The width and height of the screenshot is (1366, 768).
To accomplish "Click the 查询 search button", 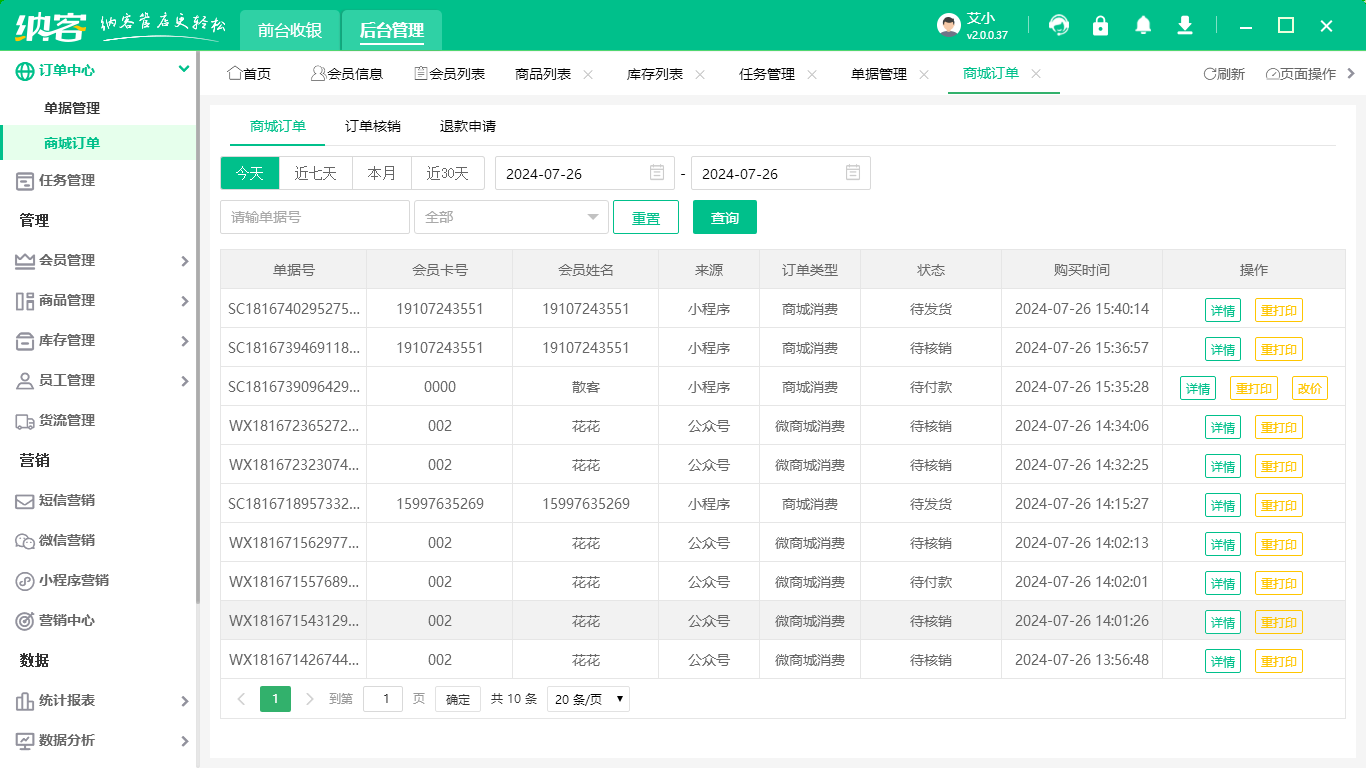I will click(724, 217).
